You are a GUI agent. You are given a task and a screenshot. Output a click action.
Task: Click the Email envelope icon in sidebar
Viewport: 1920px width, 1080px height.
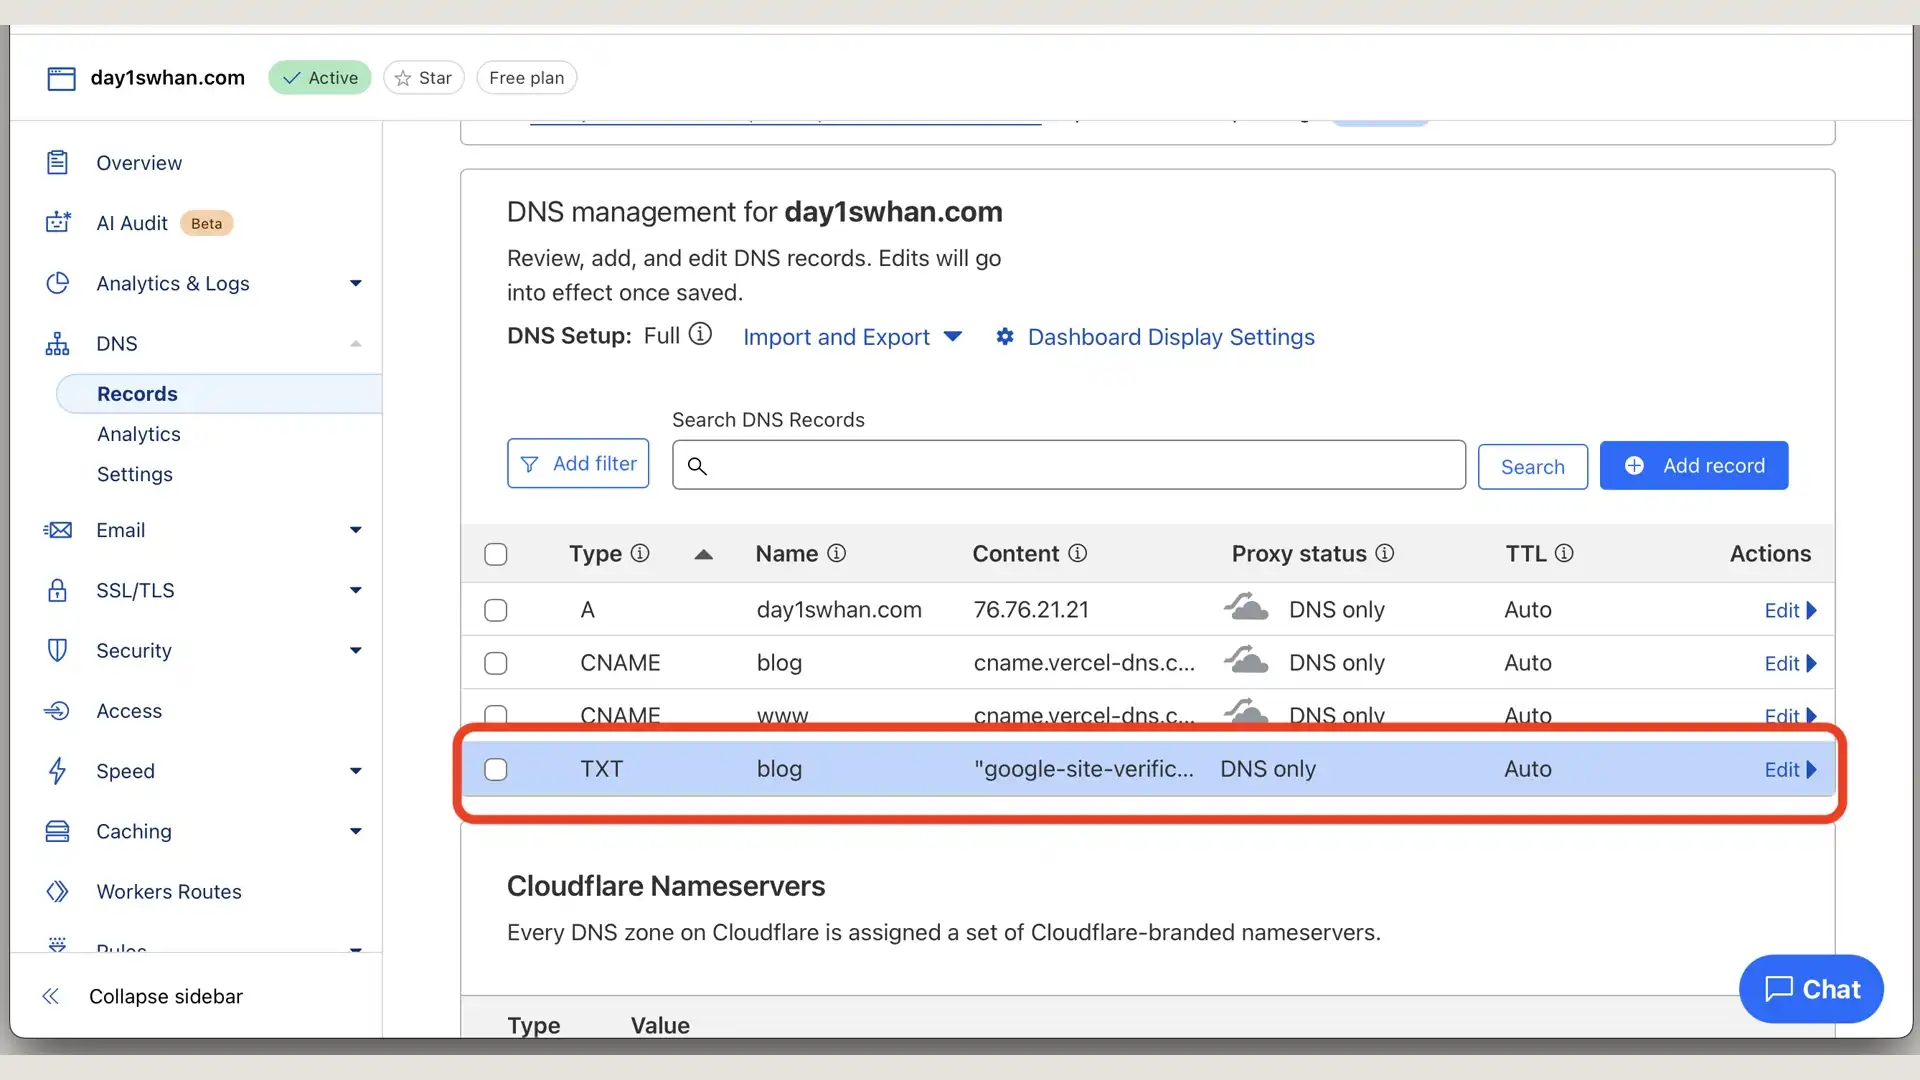coord(58,530)
